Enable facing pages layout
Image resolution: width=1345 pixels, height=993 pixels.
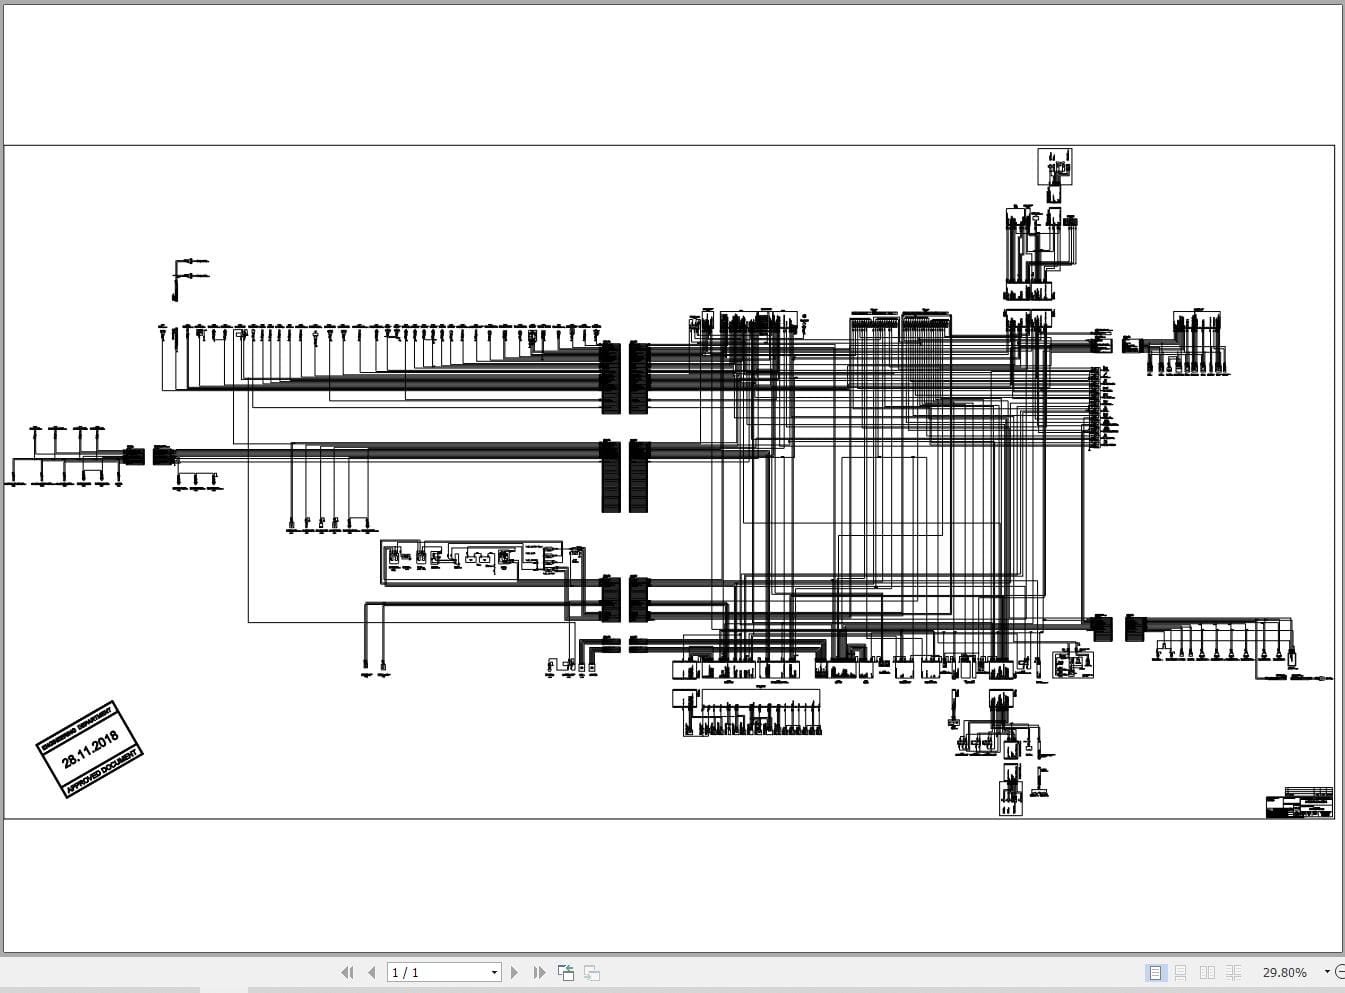[1207, 972]
